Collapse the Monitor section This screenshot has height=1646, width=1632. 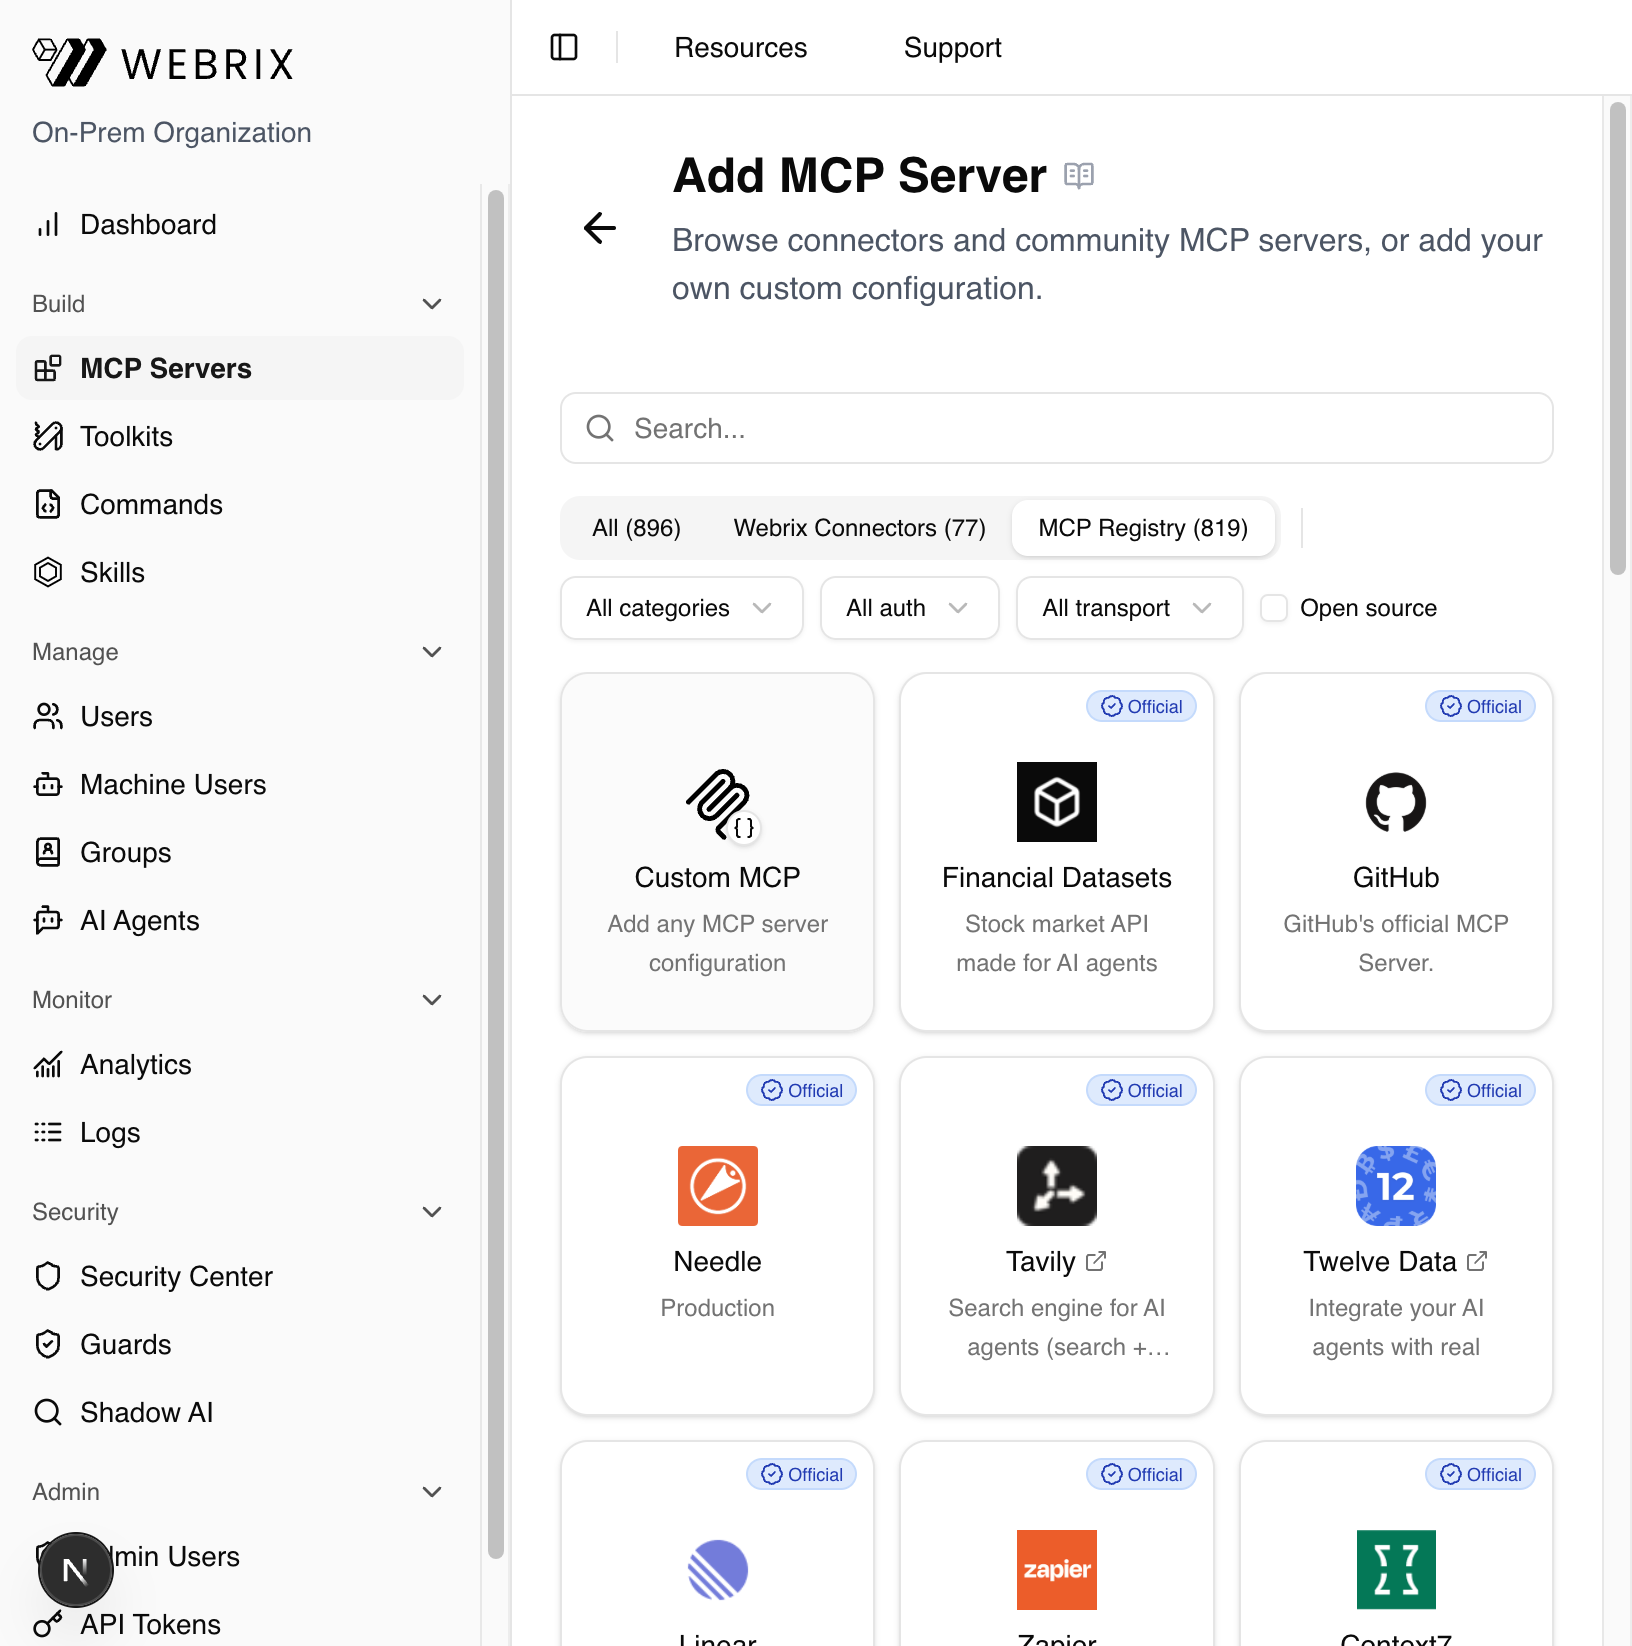432,1000
